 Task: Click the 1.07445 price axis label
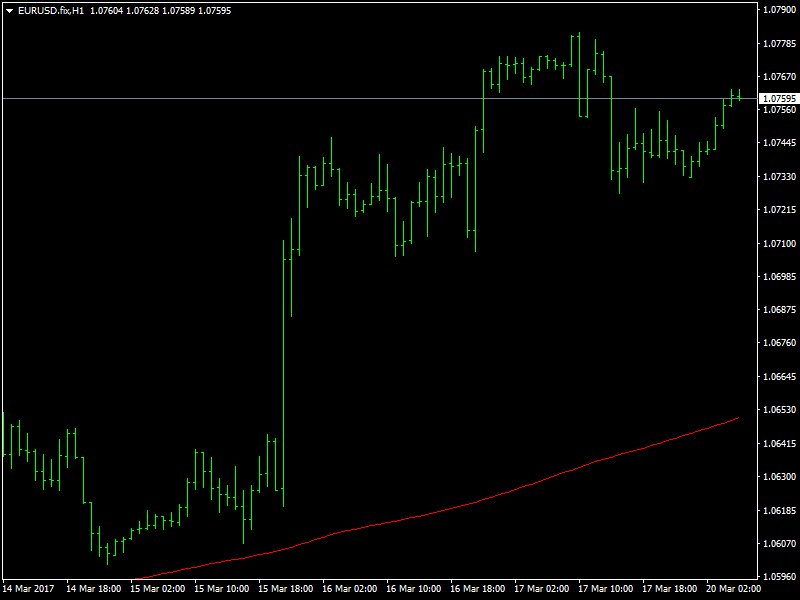pyautogui.click(x=779, y=142)
